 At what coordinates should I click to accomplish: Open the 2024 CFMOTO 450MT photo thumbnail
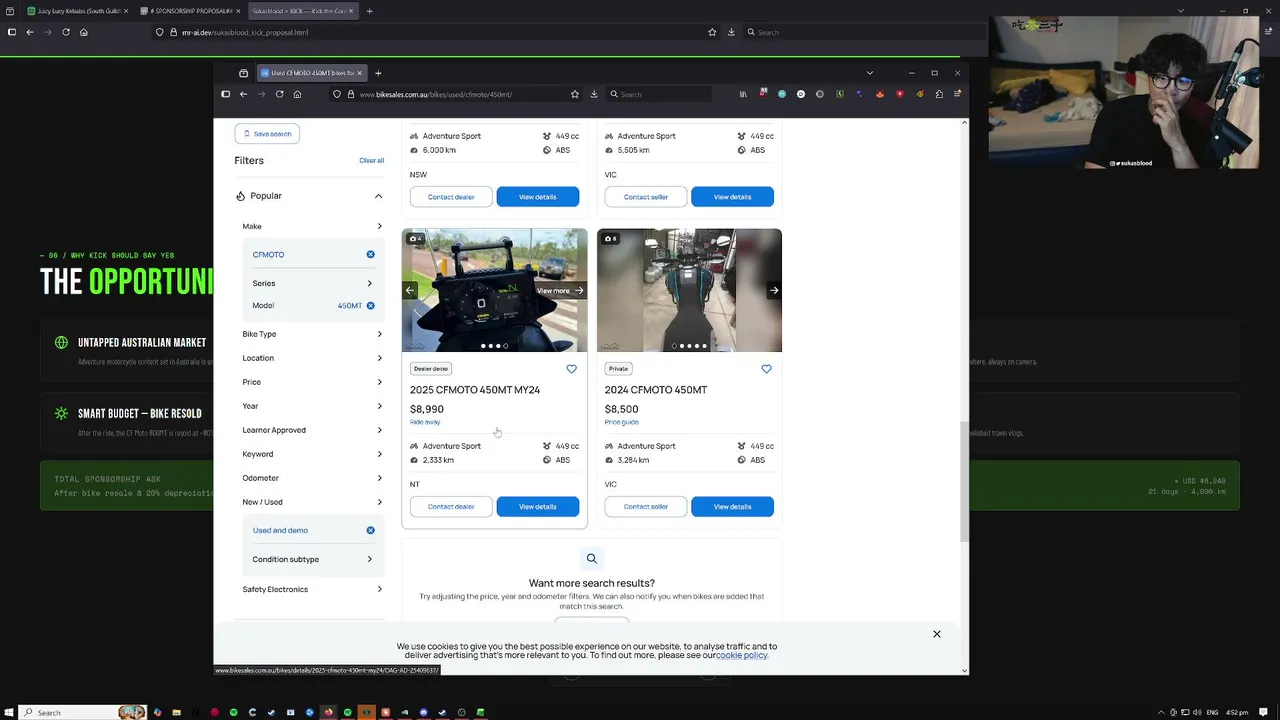(x=689, y=291)
